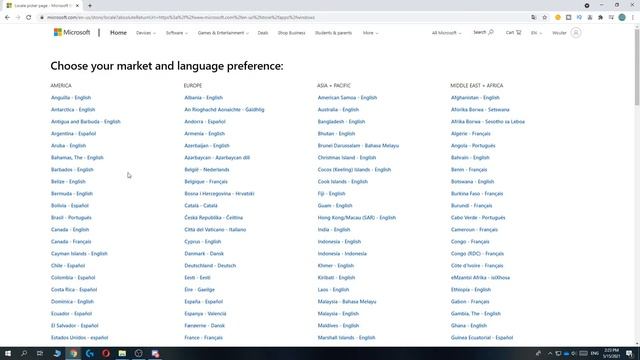This screenshot has width=640, height=360.
Task: Click yellow circle extension icon
Action: point(558,18)
